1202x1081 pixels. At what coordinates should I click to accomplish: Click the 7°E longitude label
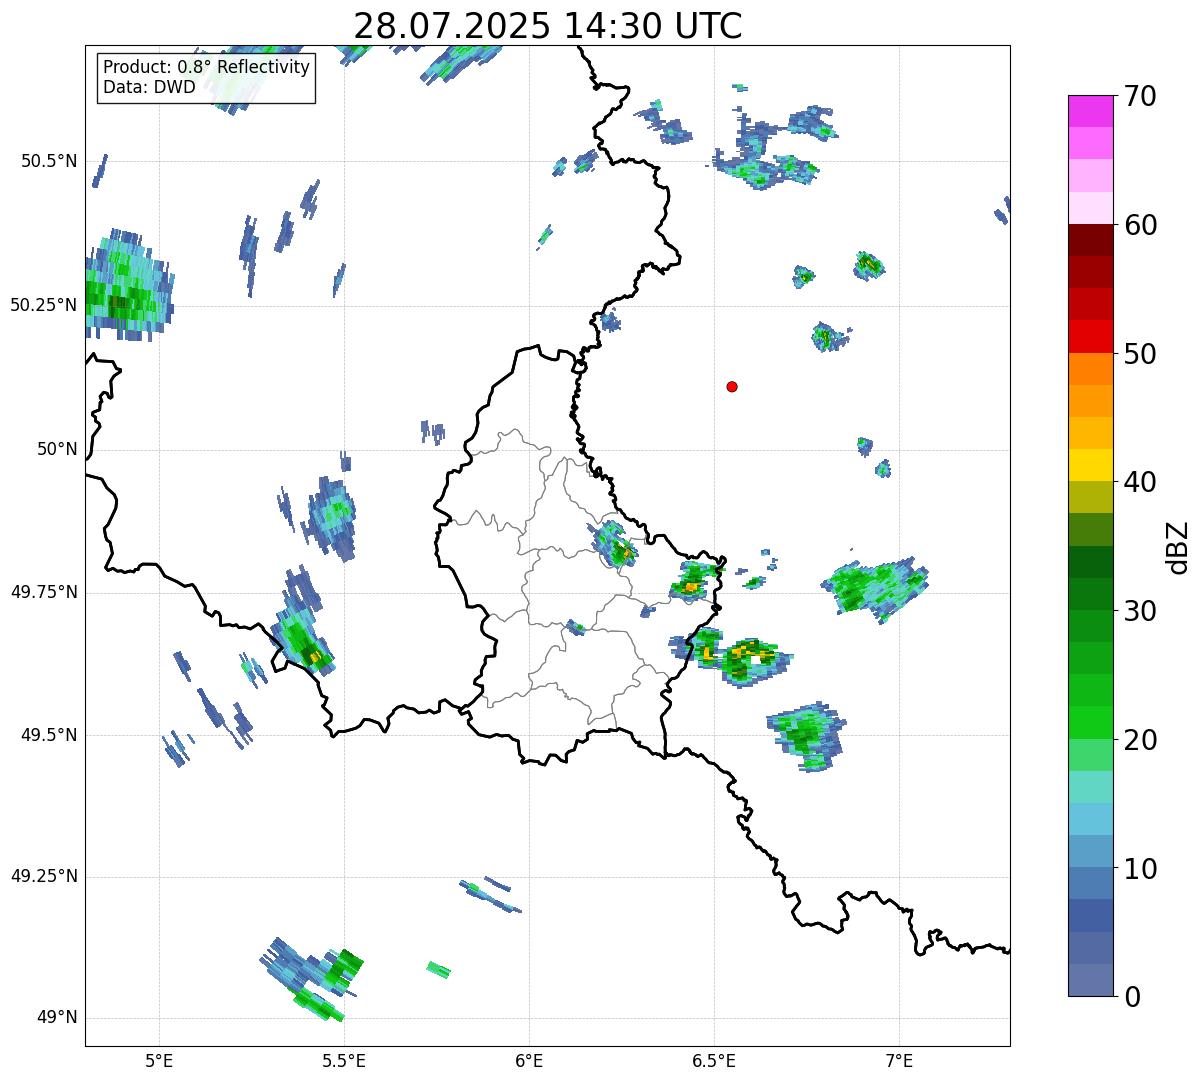(899, 1061)
